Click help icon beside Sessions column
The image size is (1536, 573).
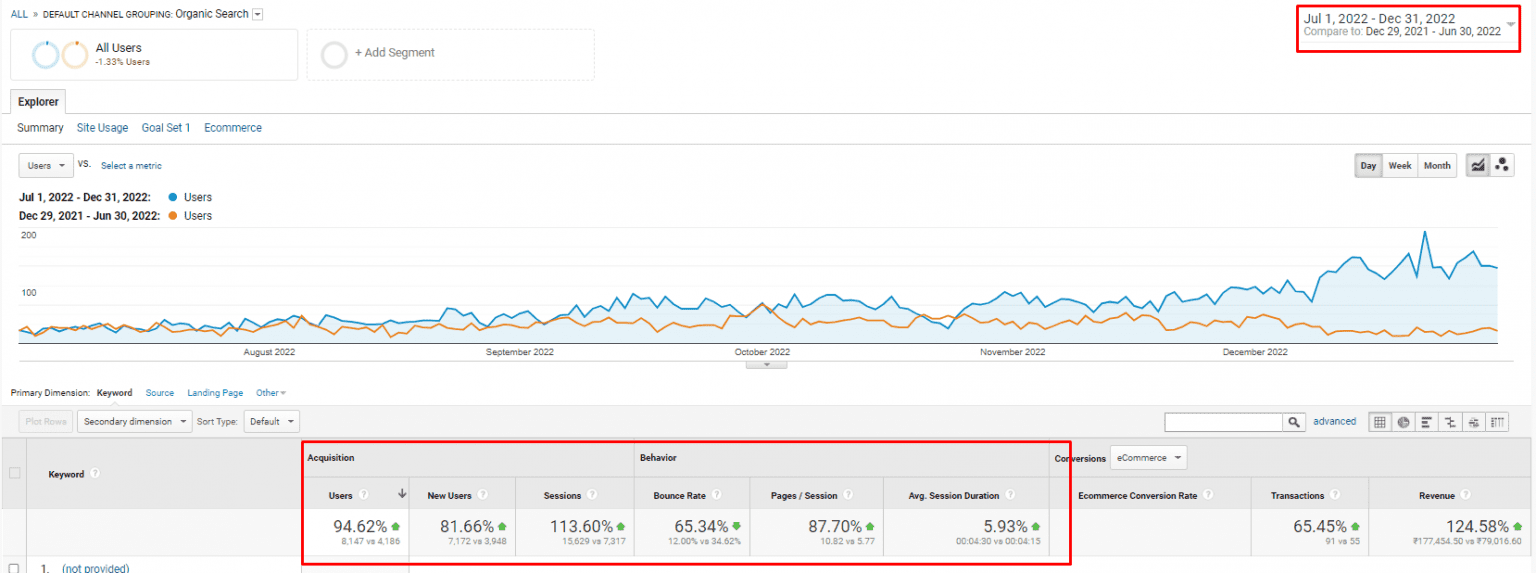coord(591,494)
